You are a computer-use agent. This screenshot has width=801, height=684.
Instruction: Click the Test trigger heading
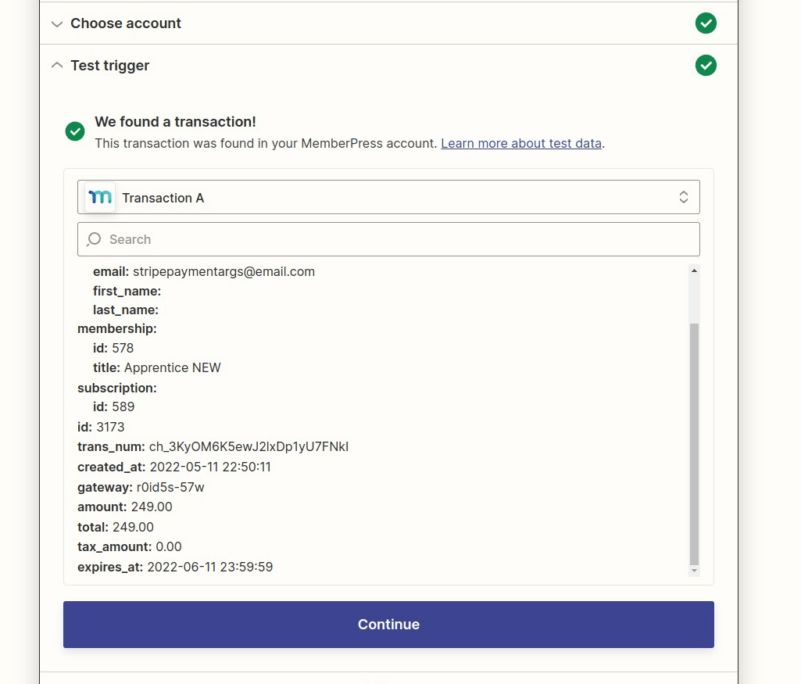[110, 66]
